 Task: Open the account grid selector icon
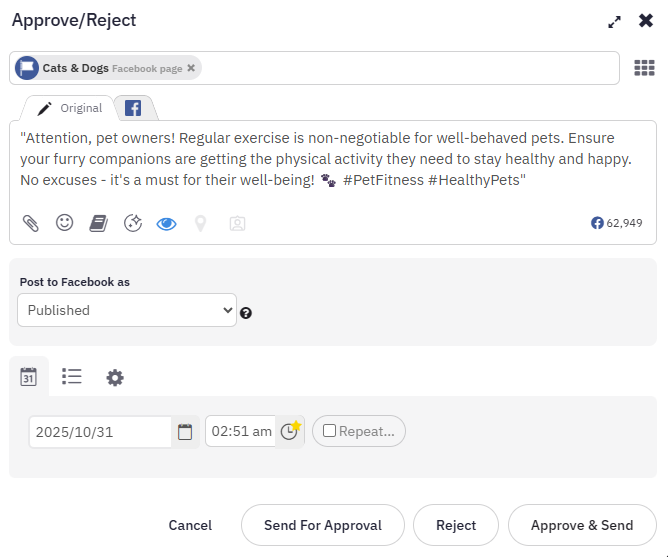(645, 68)
